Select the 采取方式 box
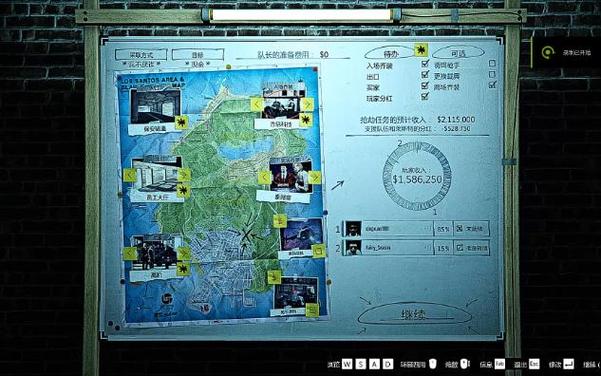This screenshot has height=376, width=601. pyautogui.click(x=141, y=55)
